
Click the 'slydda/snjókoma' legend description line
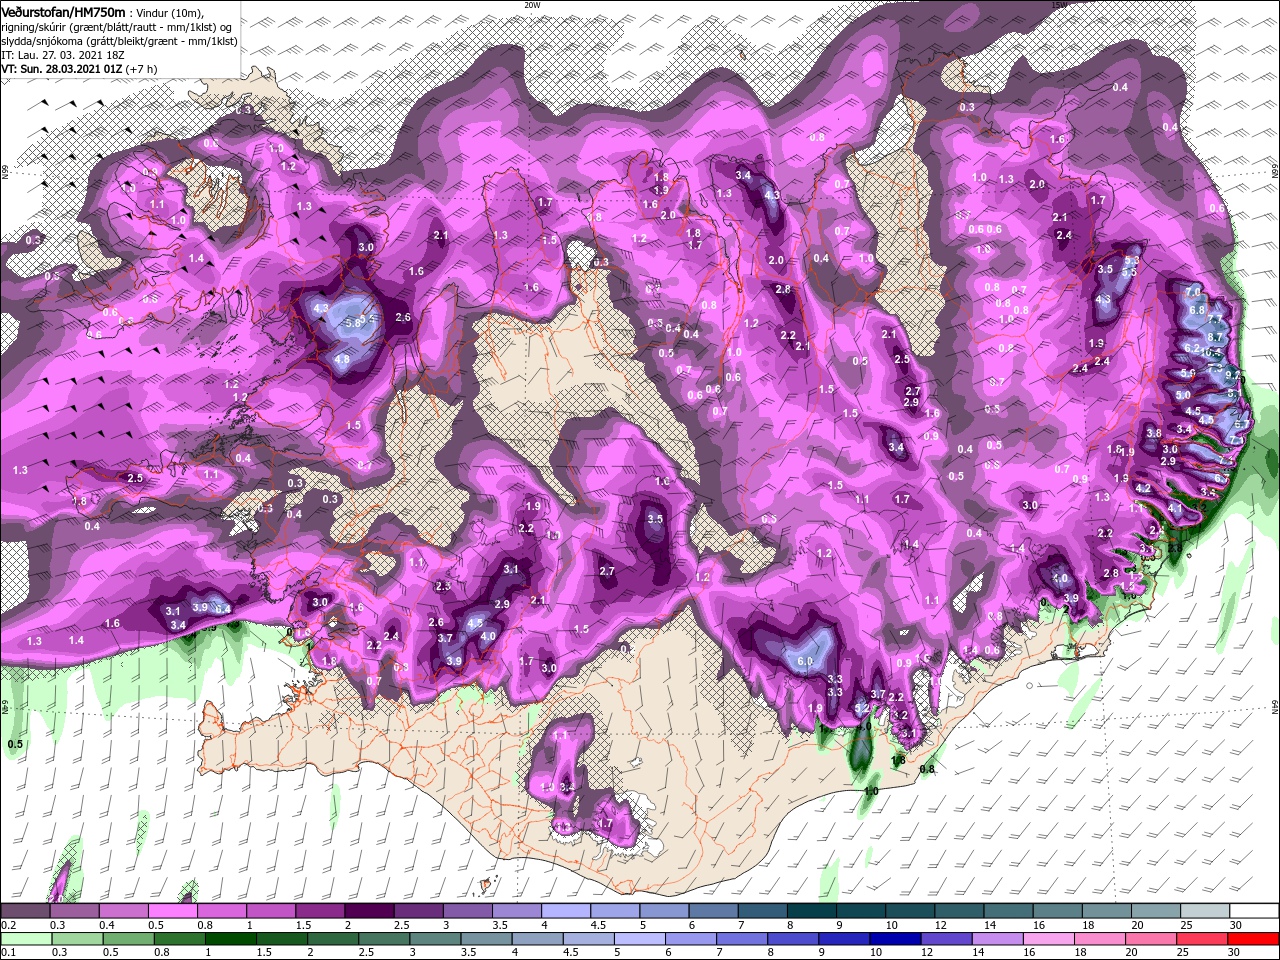(119, 41)
